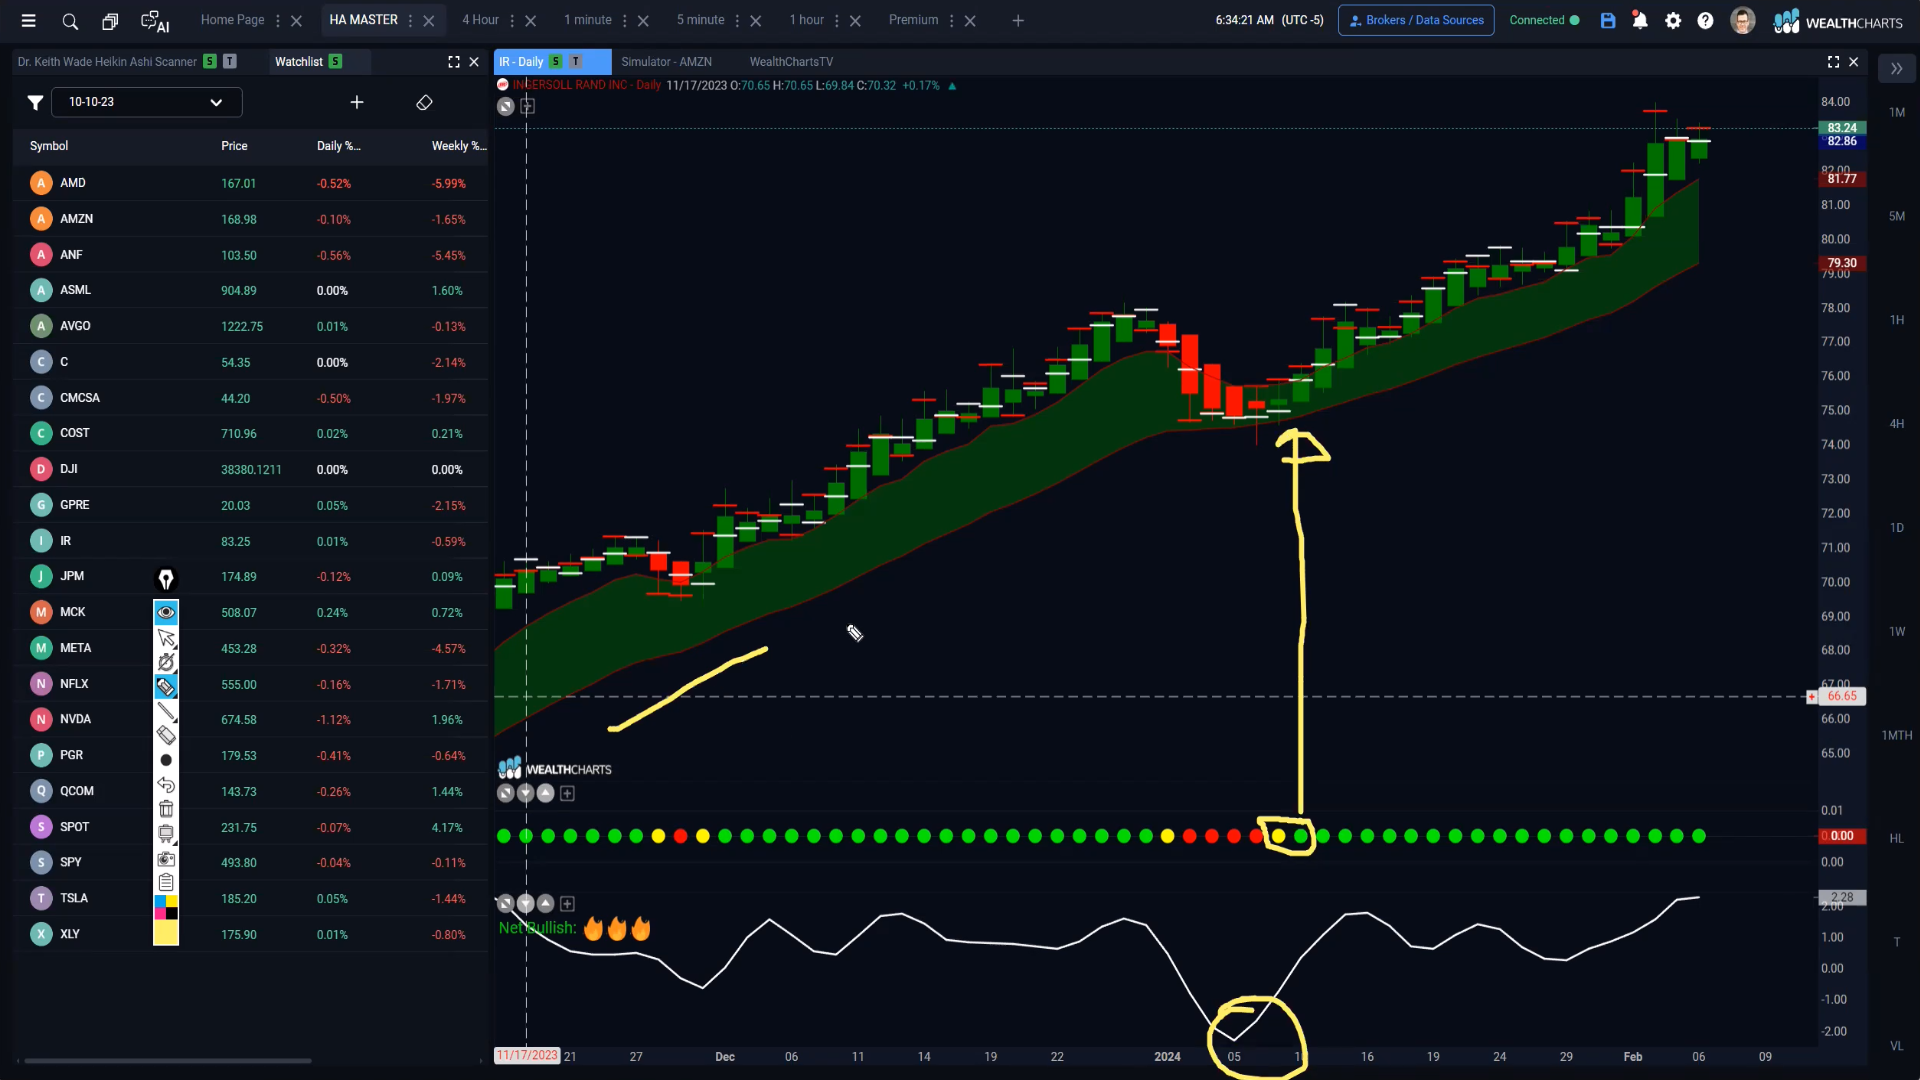Viewport: 1920px width, 1080px height.
Task: Select the 1H timeframe button
Action: 1897,320
